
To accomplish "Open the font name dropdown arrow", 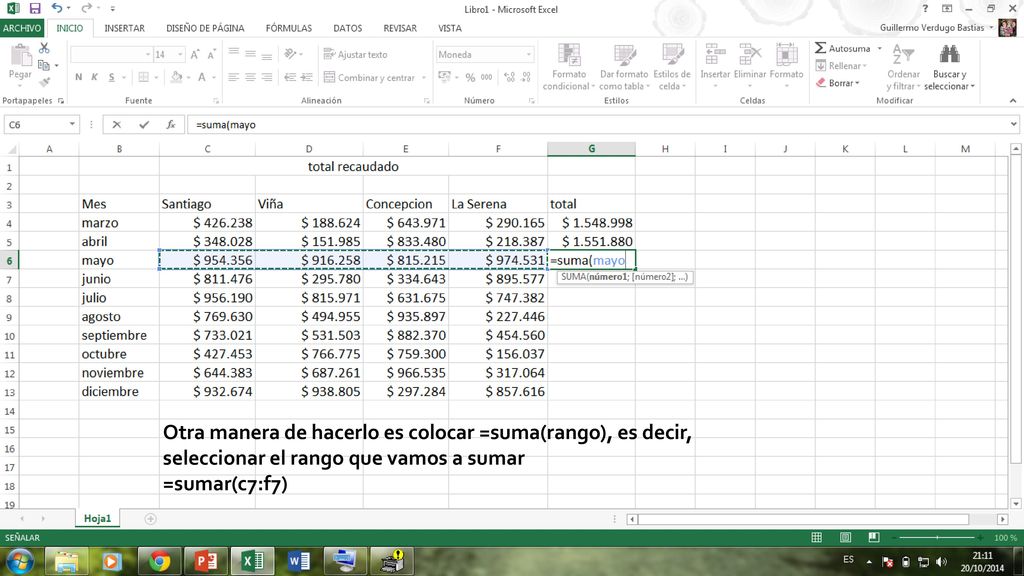I will tap(148, 54).
